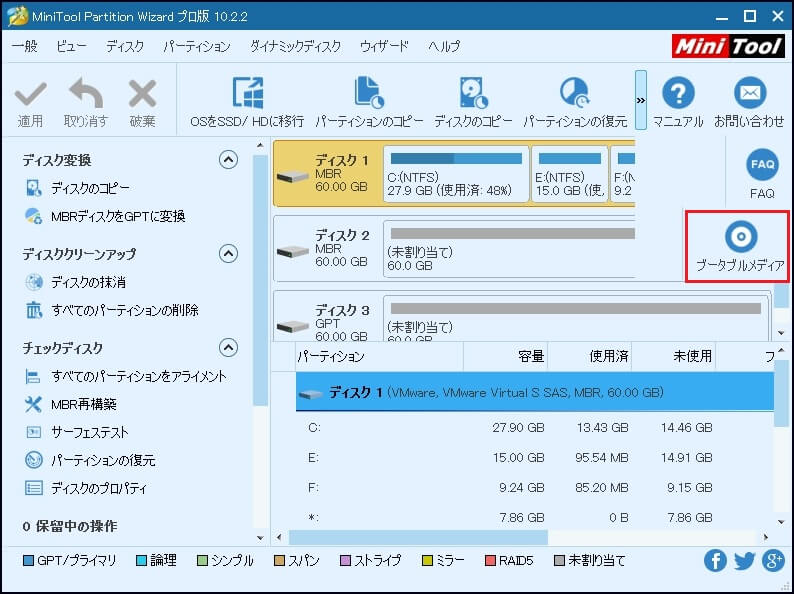Image resolution: width=794 pixels, height=594 pixels.
Task: Open the ウィザード menu
Action: pyautogui.click(x=384, y=46)
